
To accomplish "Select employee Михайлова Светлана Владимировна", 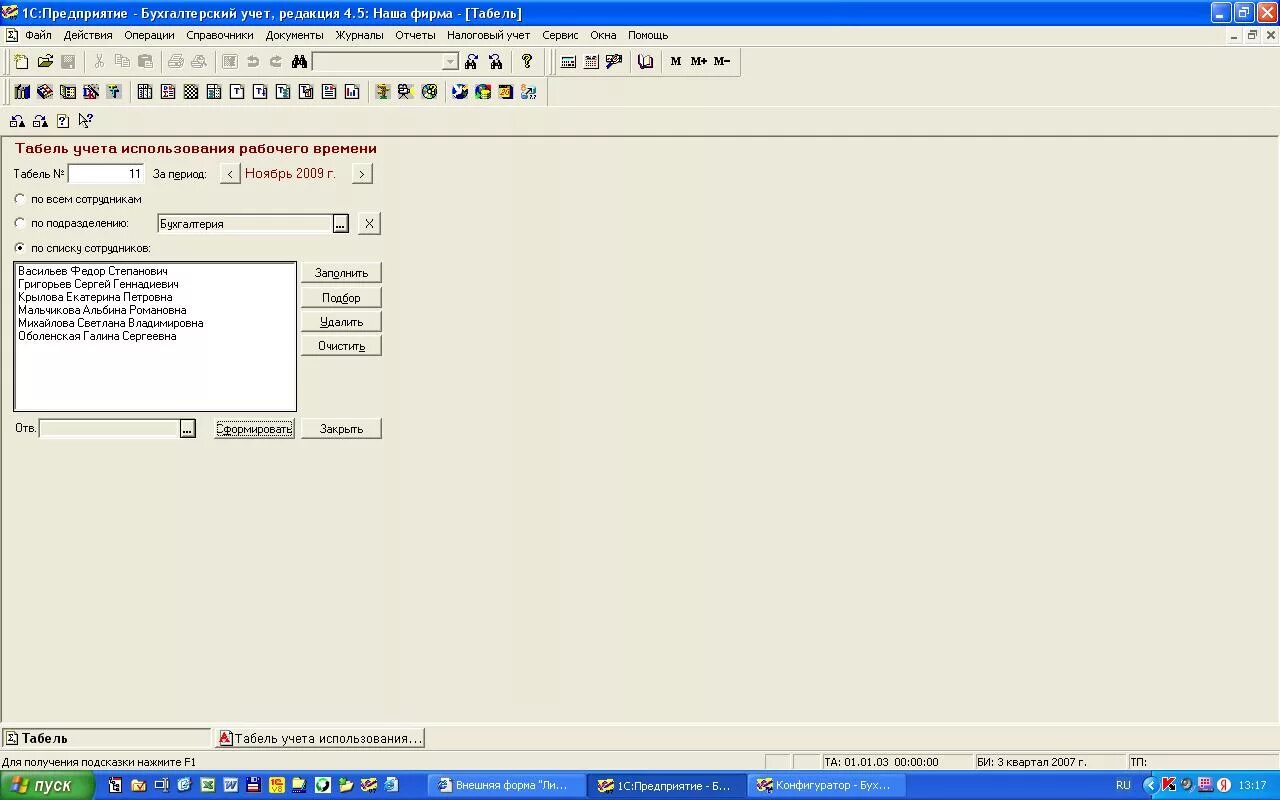I will click(110, 323).
